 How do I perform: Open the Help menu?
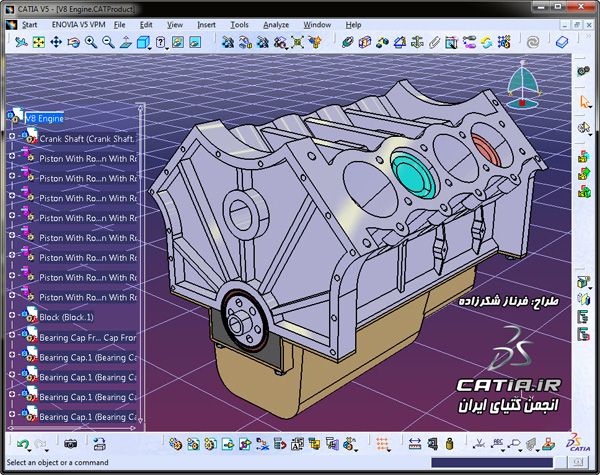point(353,25)
